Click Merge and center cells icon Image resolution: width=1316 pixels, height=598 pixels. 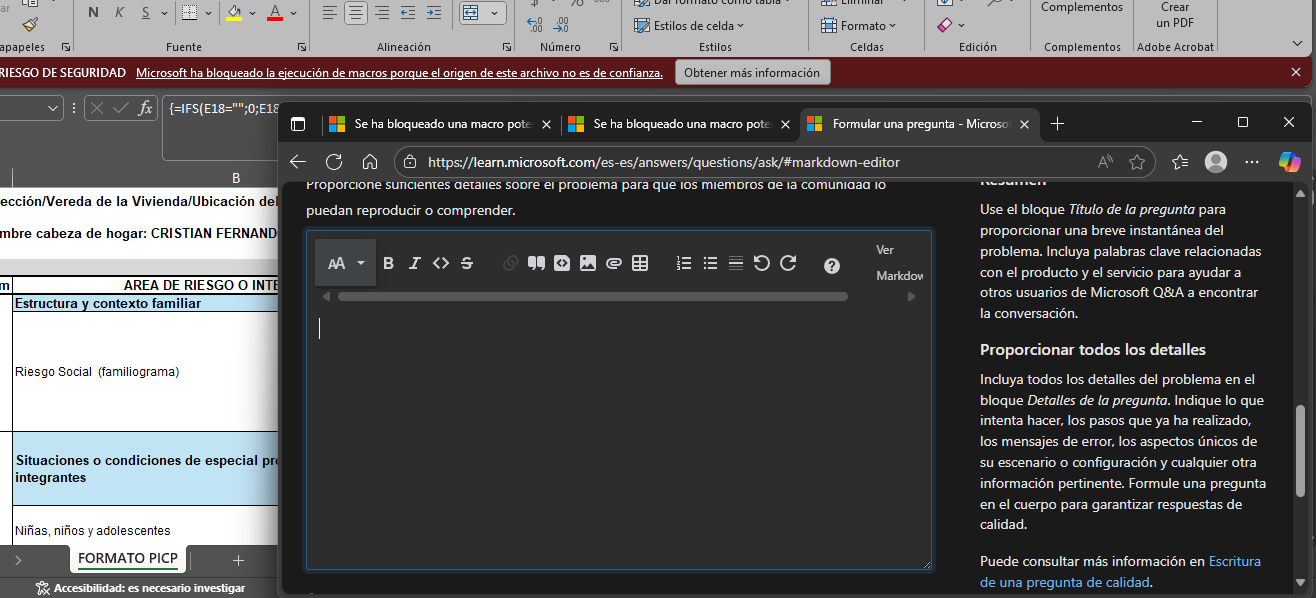[x=472, y=13]
